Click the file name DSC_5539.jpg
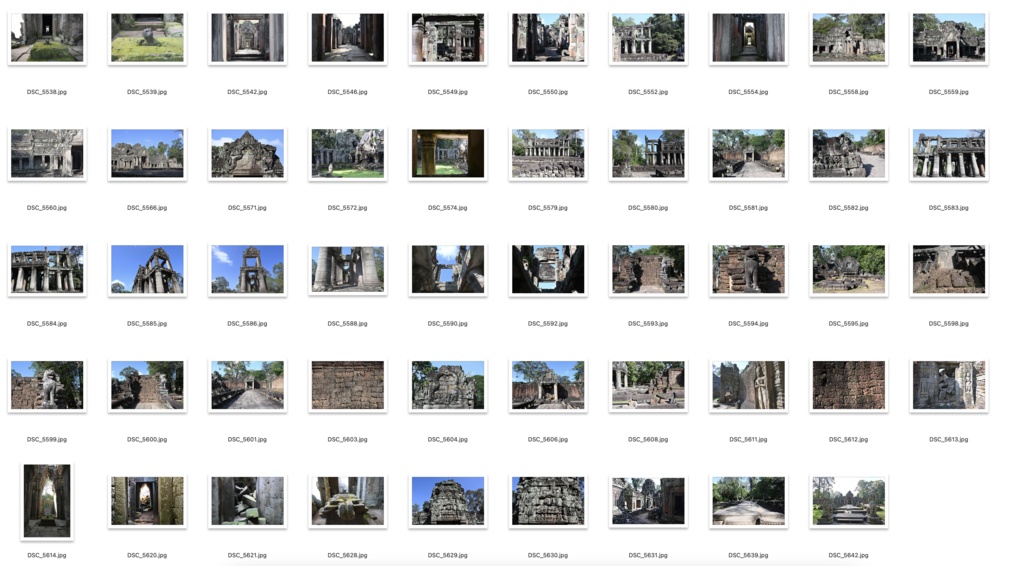The width and height of the screenshot is (1024, 566). (147, 92)
